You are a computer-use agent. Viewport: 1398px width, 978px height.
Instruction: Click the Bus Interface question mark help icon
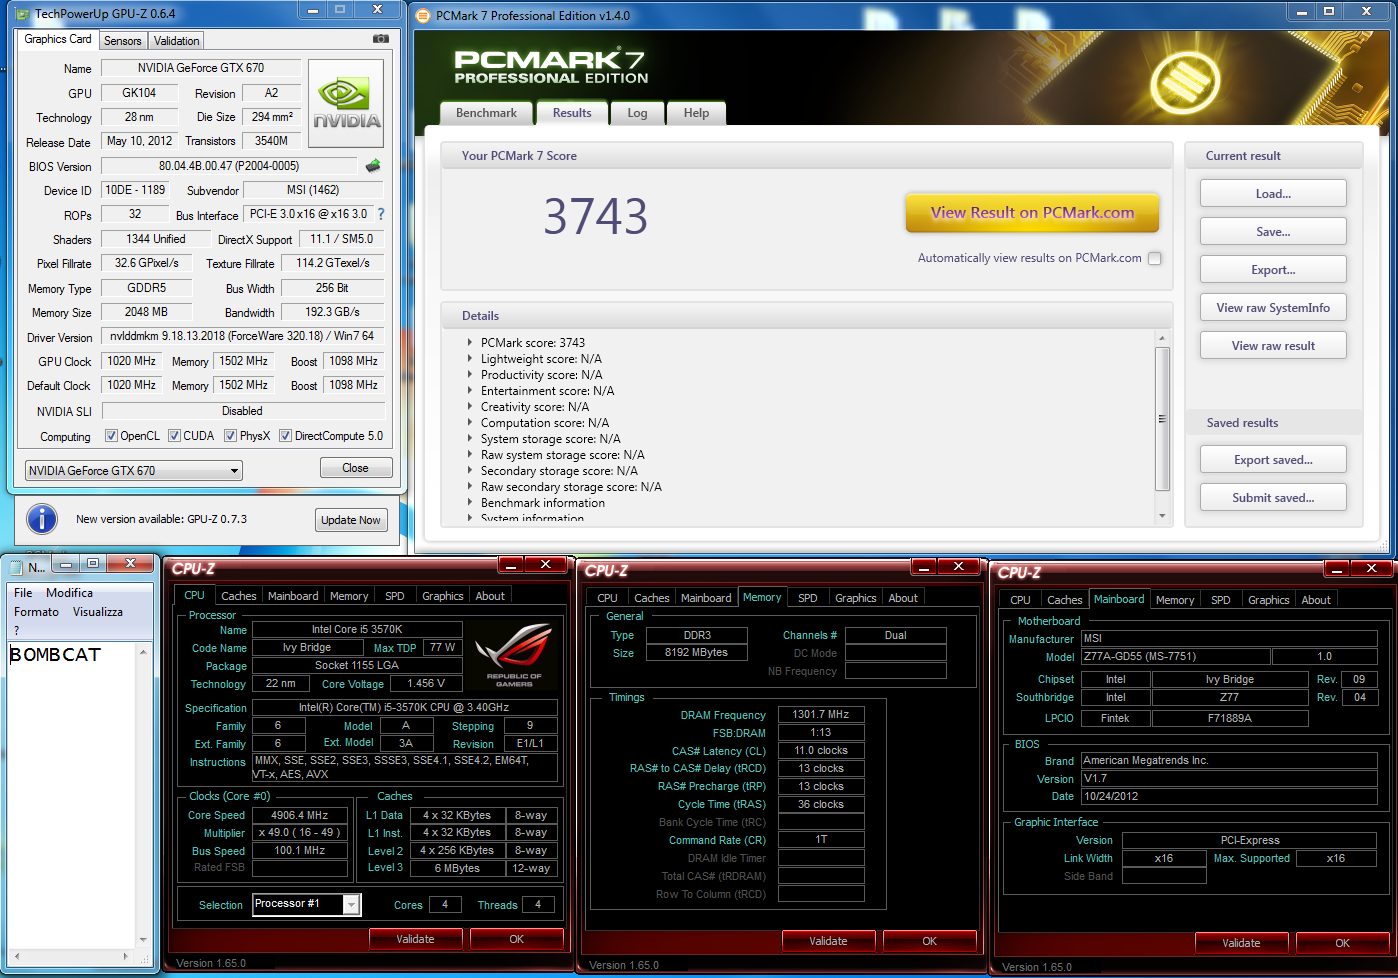tap(381, 214)
